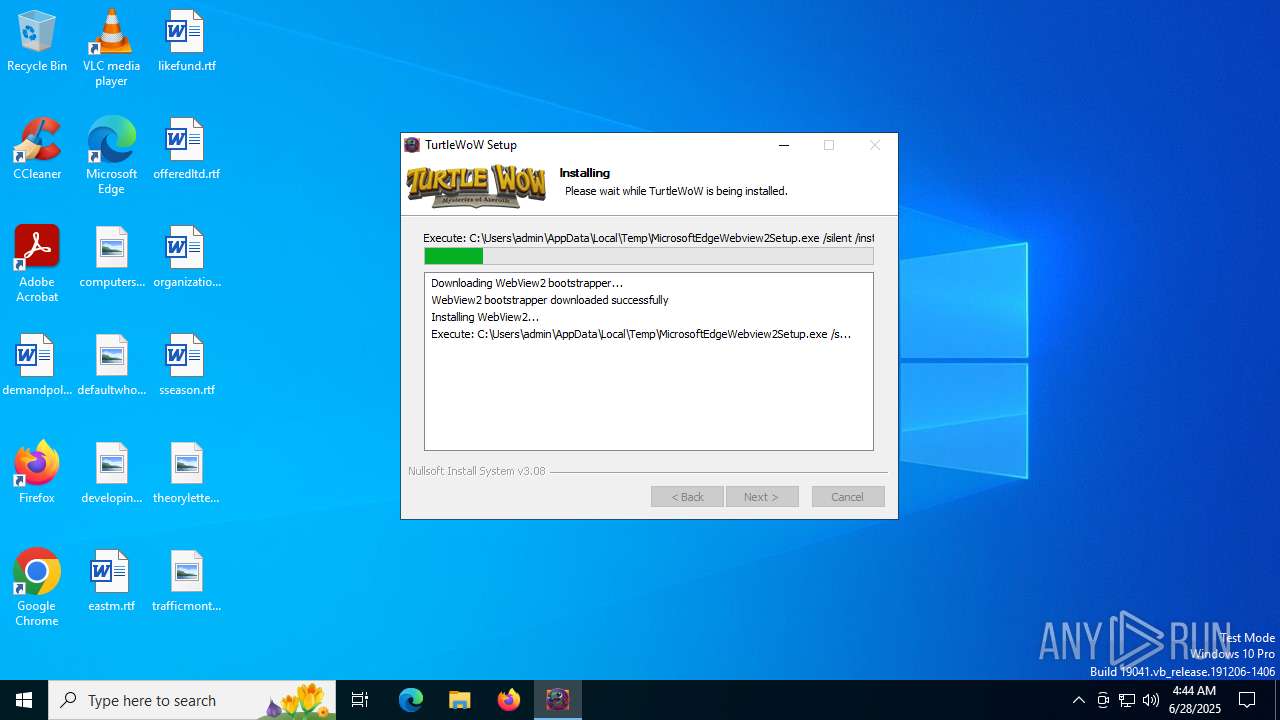
Task: Click the TurtleWoW Setup title bar icon
Action: [x=412, y=145]
